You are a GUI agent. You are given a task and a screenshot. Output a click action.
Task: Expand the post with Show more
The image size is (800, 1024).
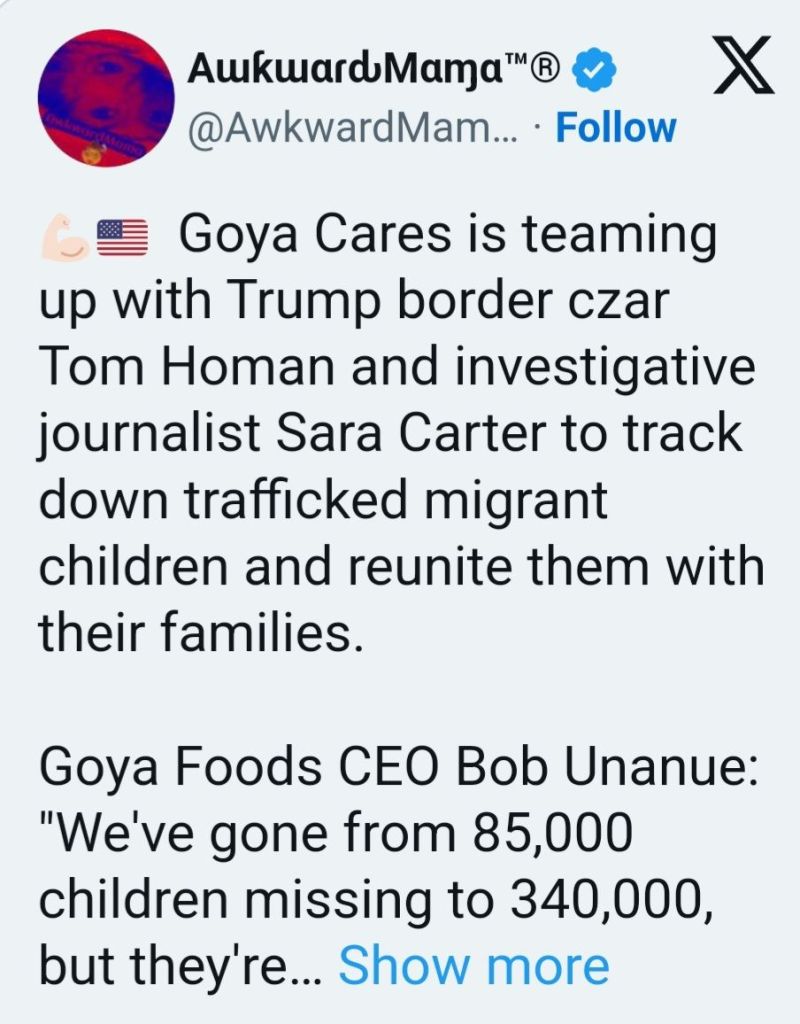473,965
